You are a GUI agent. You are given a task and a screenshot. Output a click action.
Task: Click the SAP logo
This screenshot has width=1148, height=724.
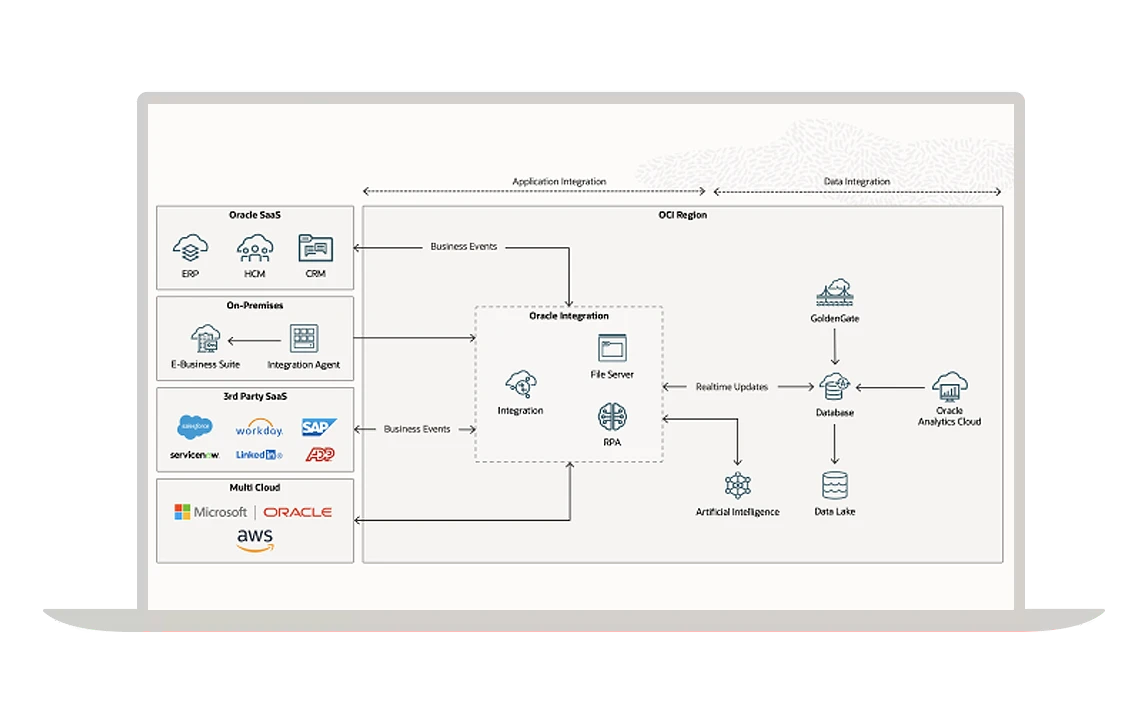(319, 427)
